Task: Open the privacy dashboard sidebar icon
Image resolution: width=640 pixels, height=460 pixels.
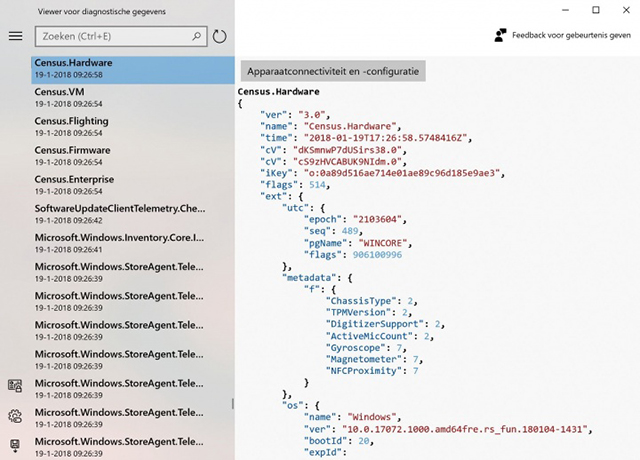Action: coord(15,386)
